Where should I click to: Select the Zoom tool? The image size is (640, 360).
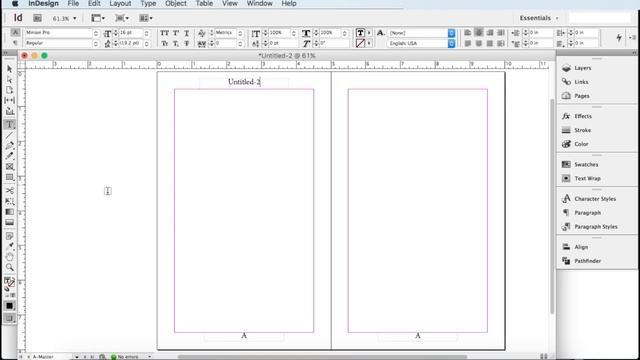10,267
